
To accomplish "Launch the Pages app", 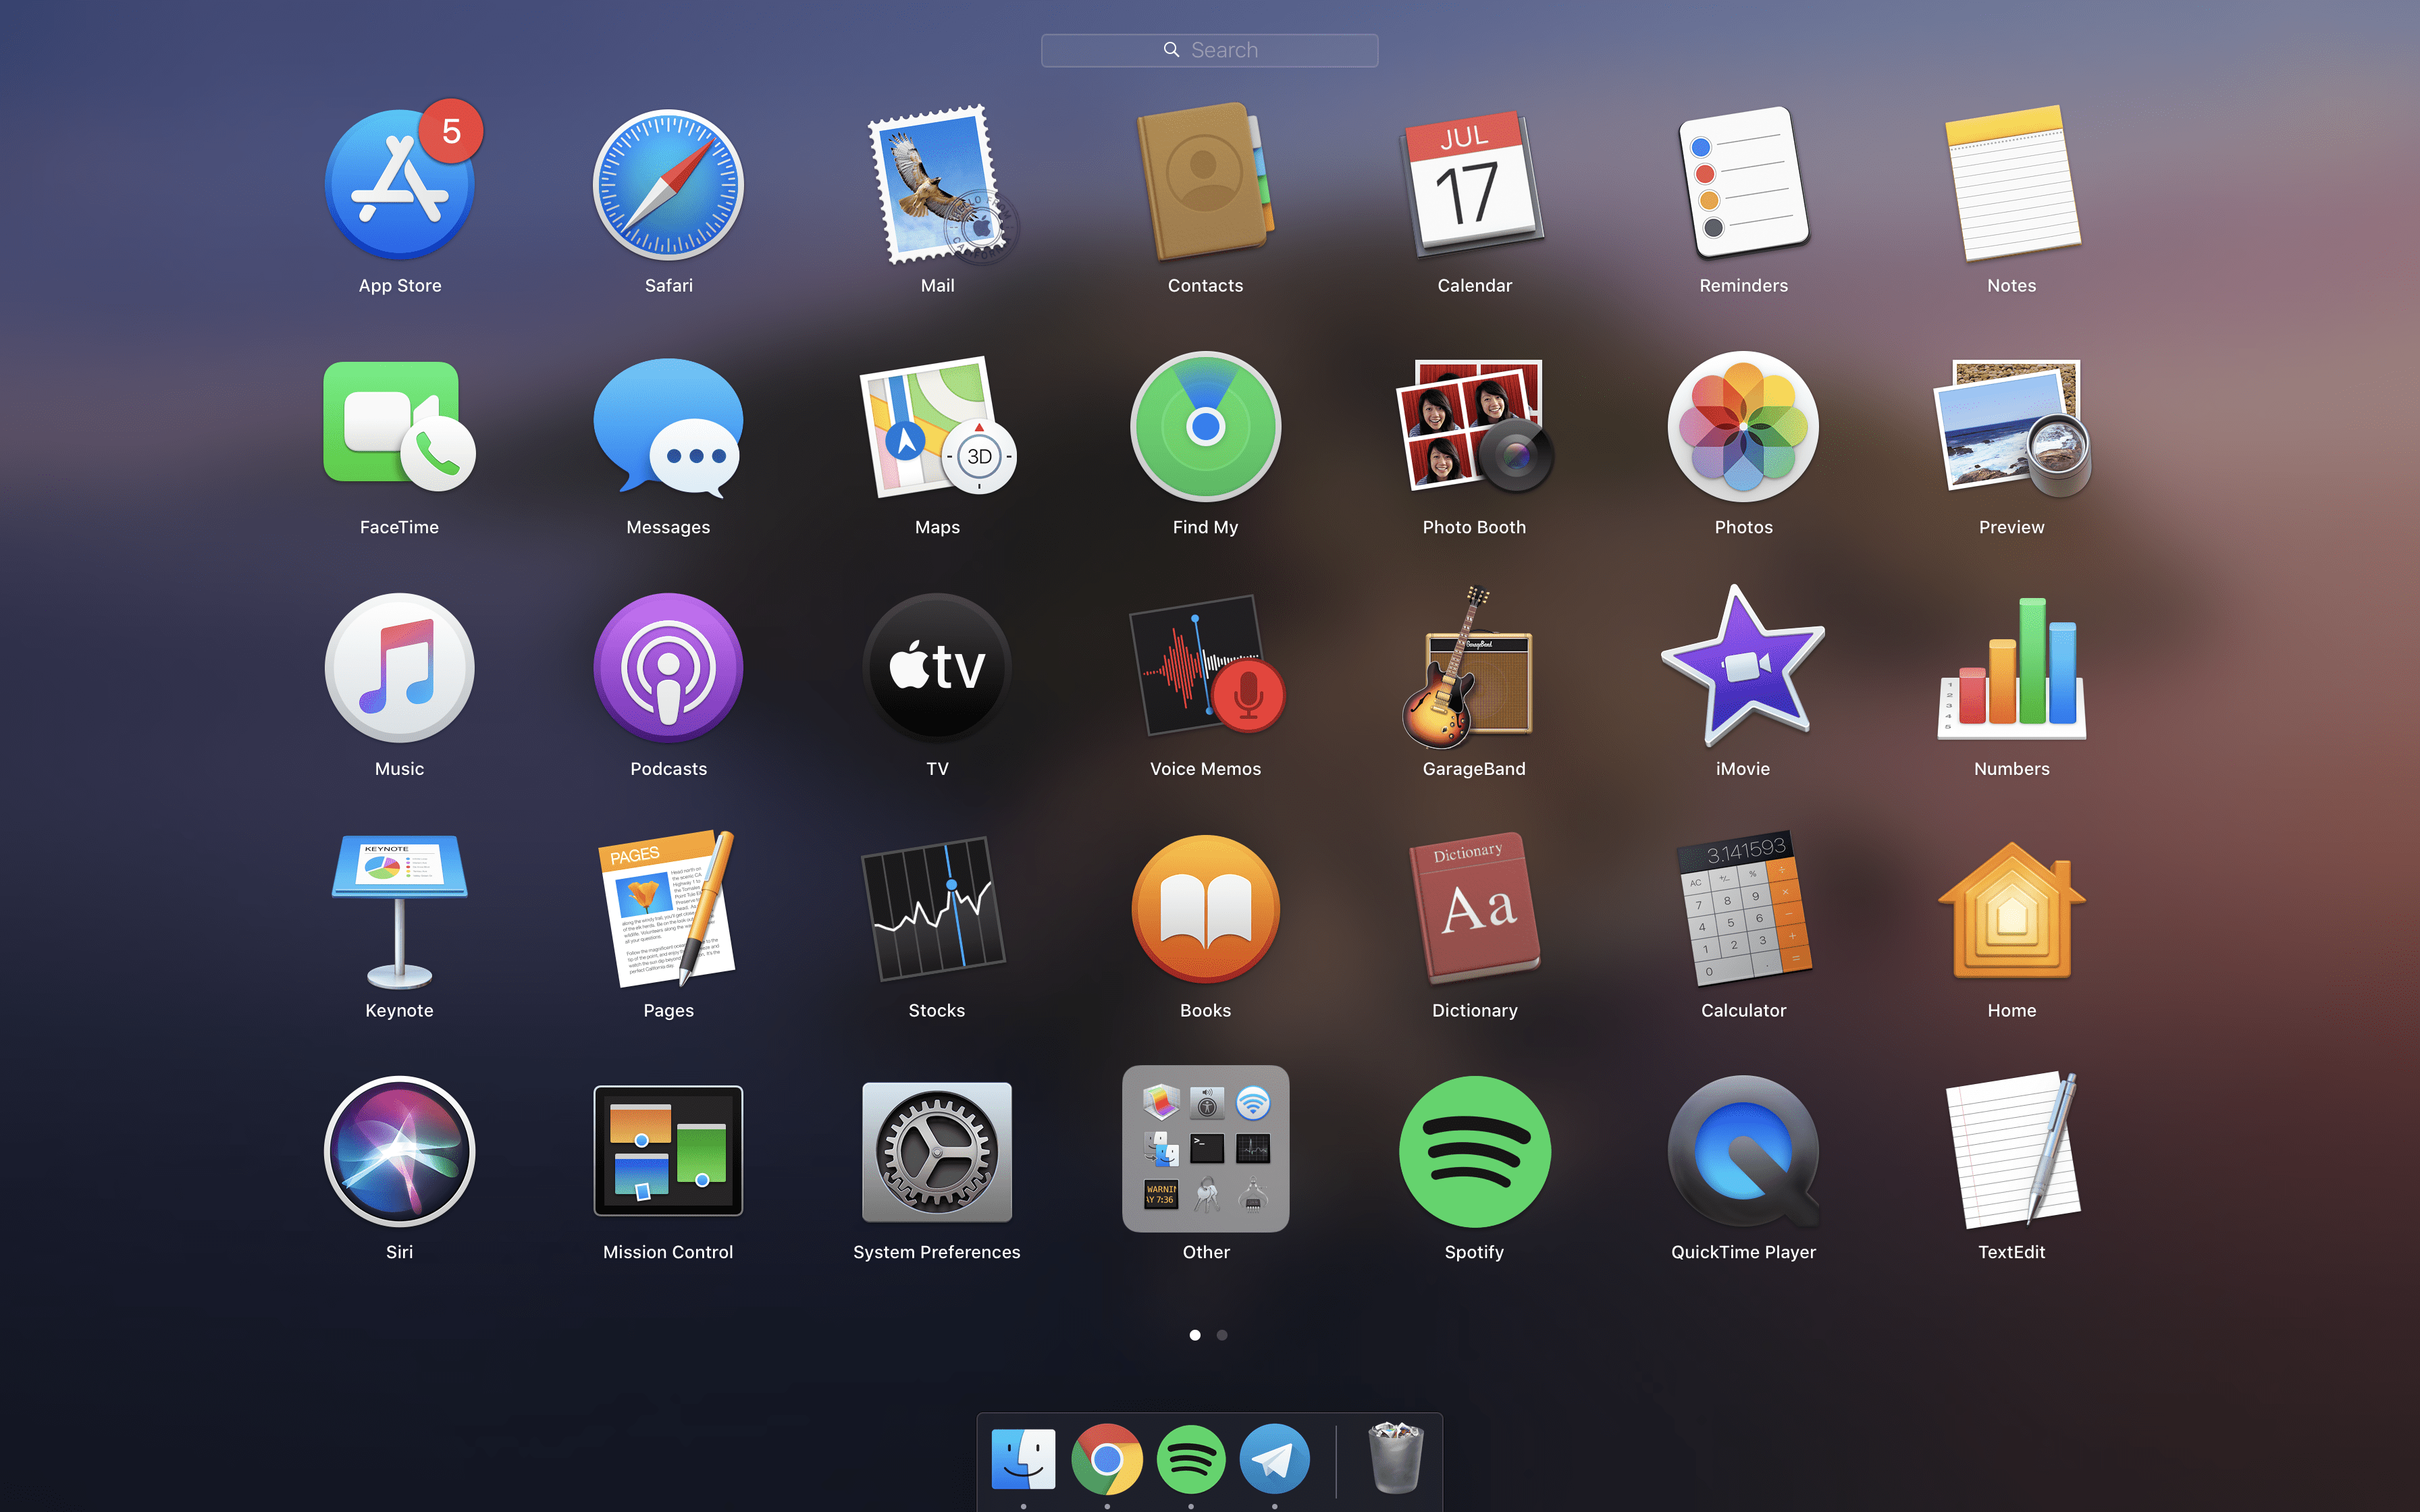I will coord(668,910).
